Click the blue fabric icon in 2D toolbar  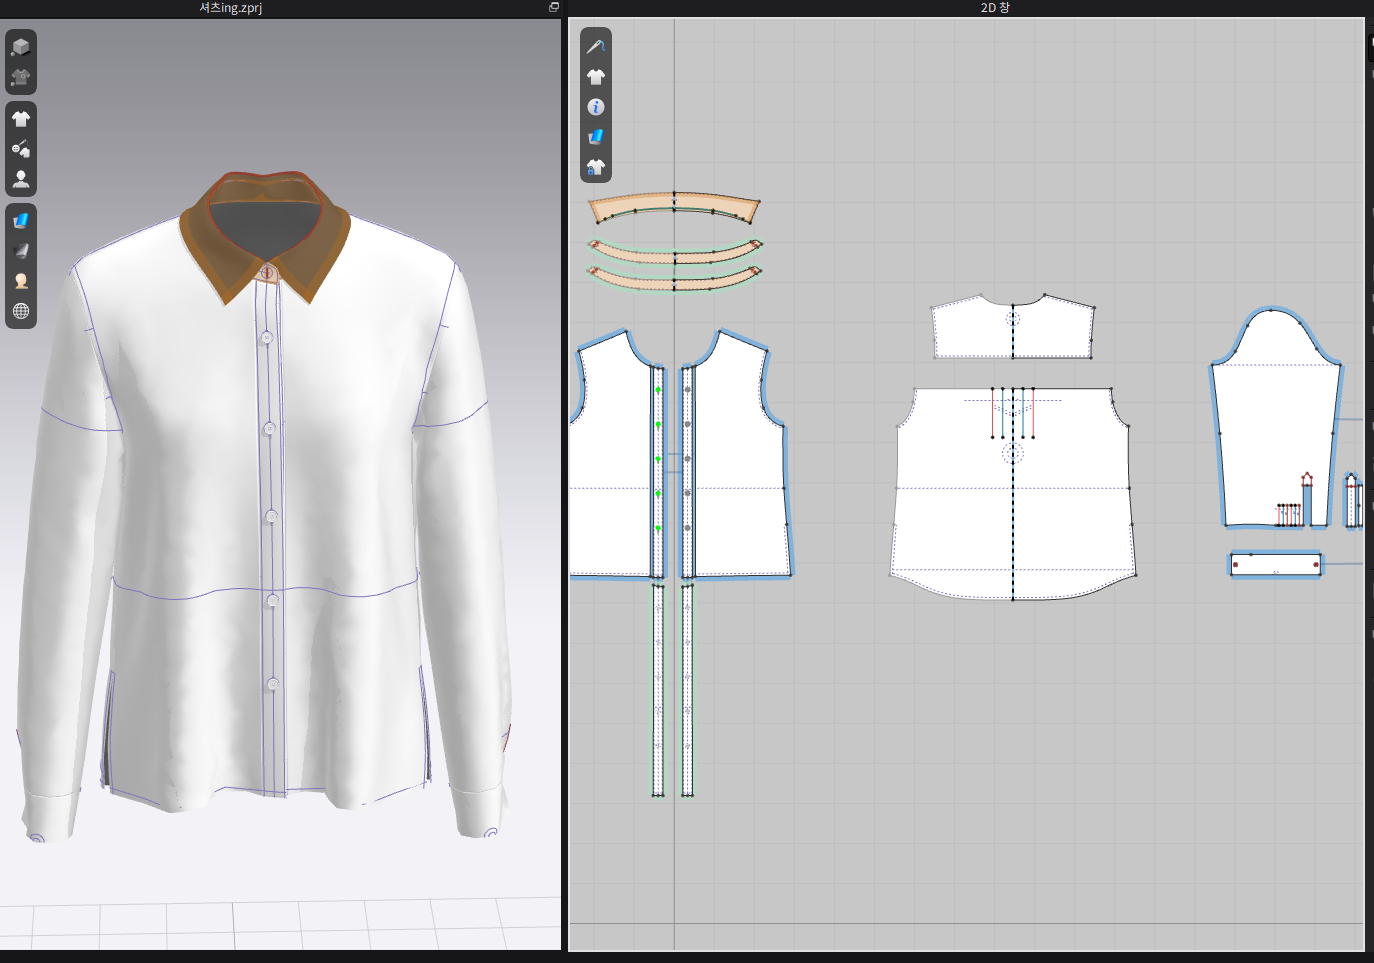point(596,137)
